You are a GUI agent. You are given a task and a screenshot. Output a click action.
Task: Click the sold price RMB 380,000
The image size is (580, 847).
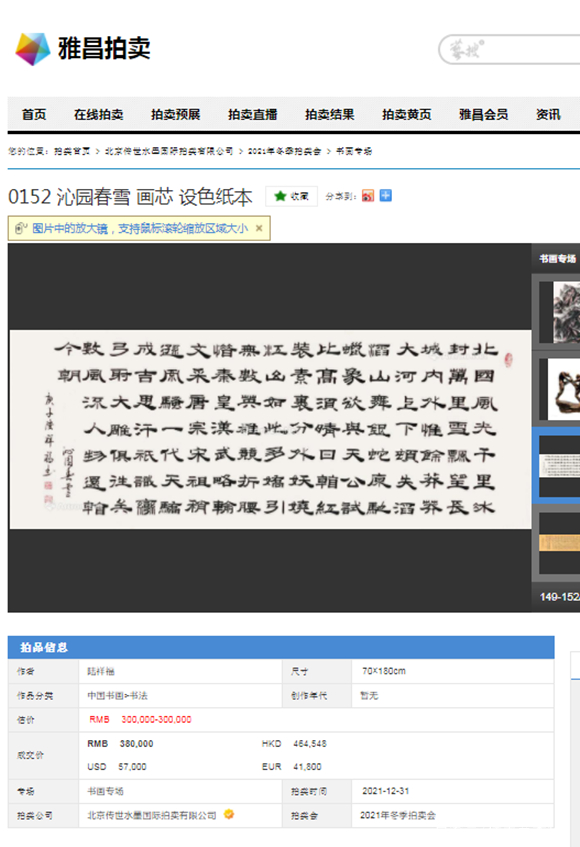click(120, 744)
